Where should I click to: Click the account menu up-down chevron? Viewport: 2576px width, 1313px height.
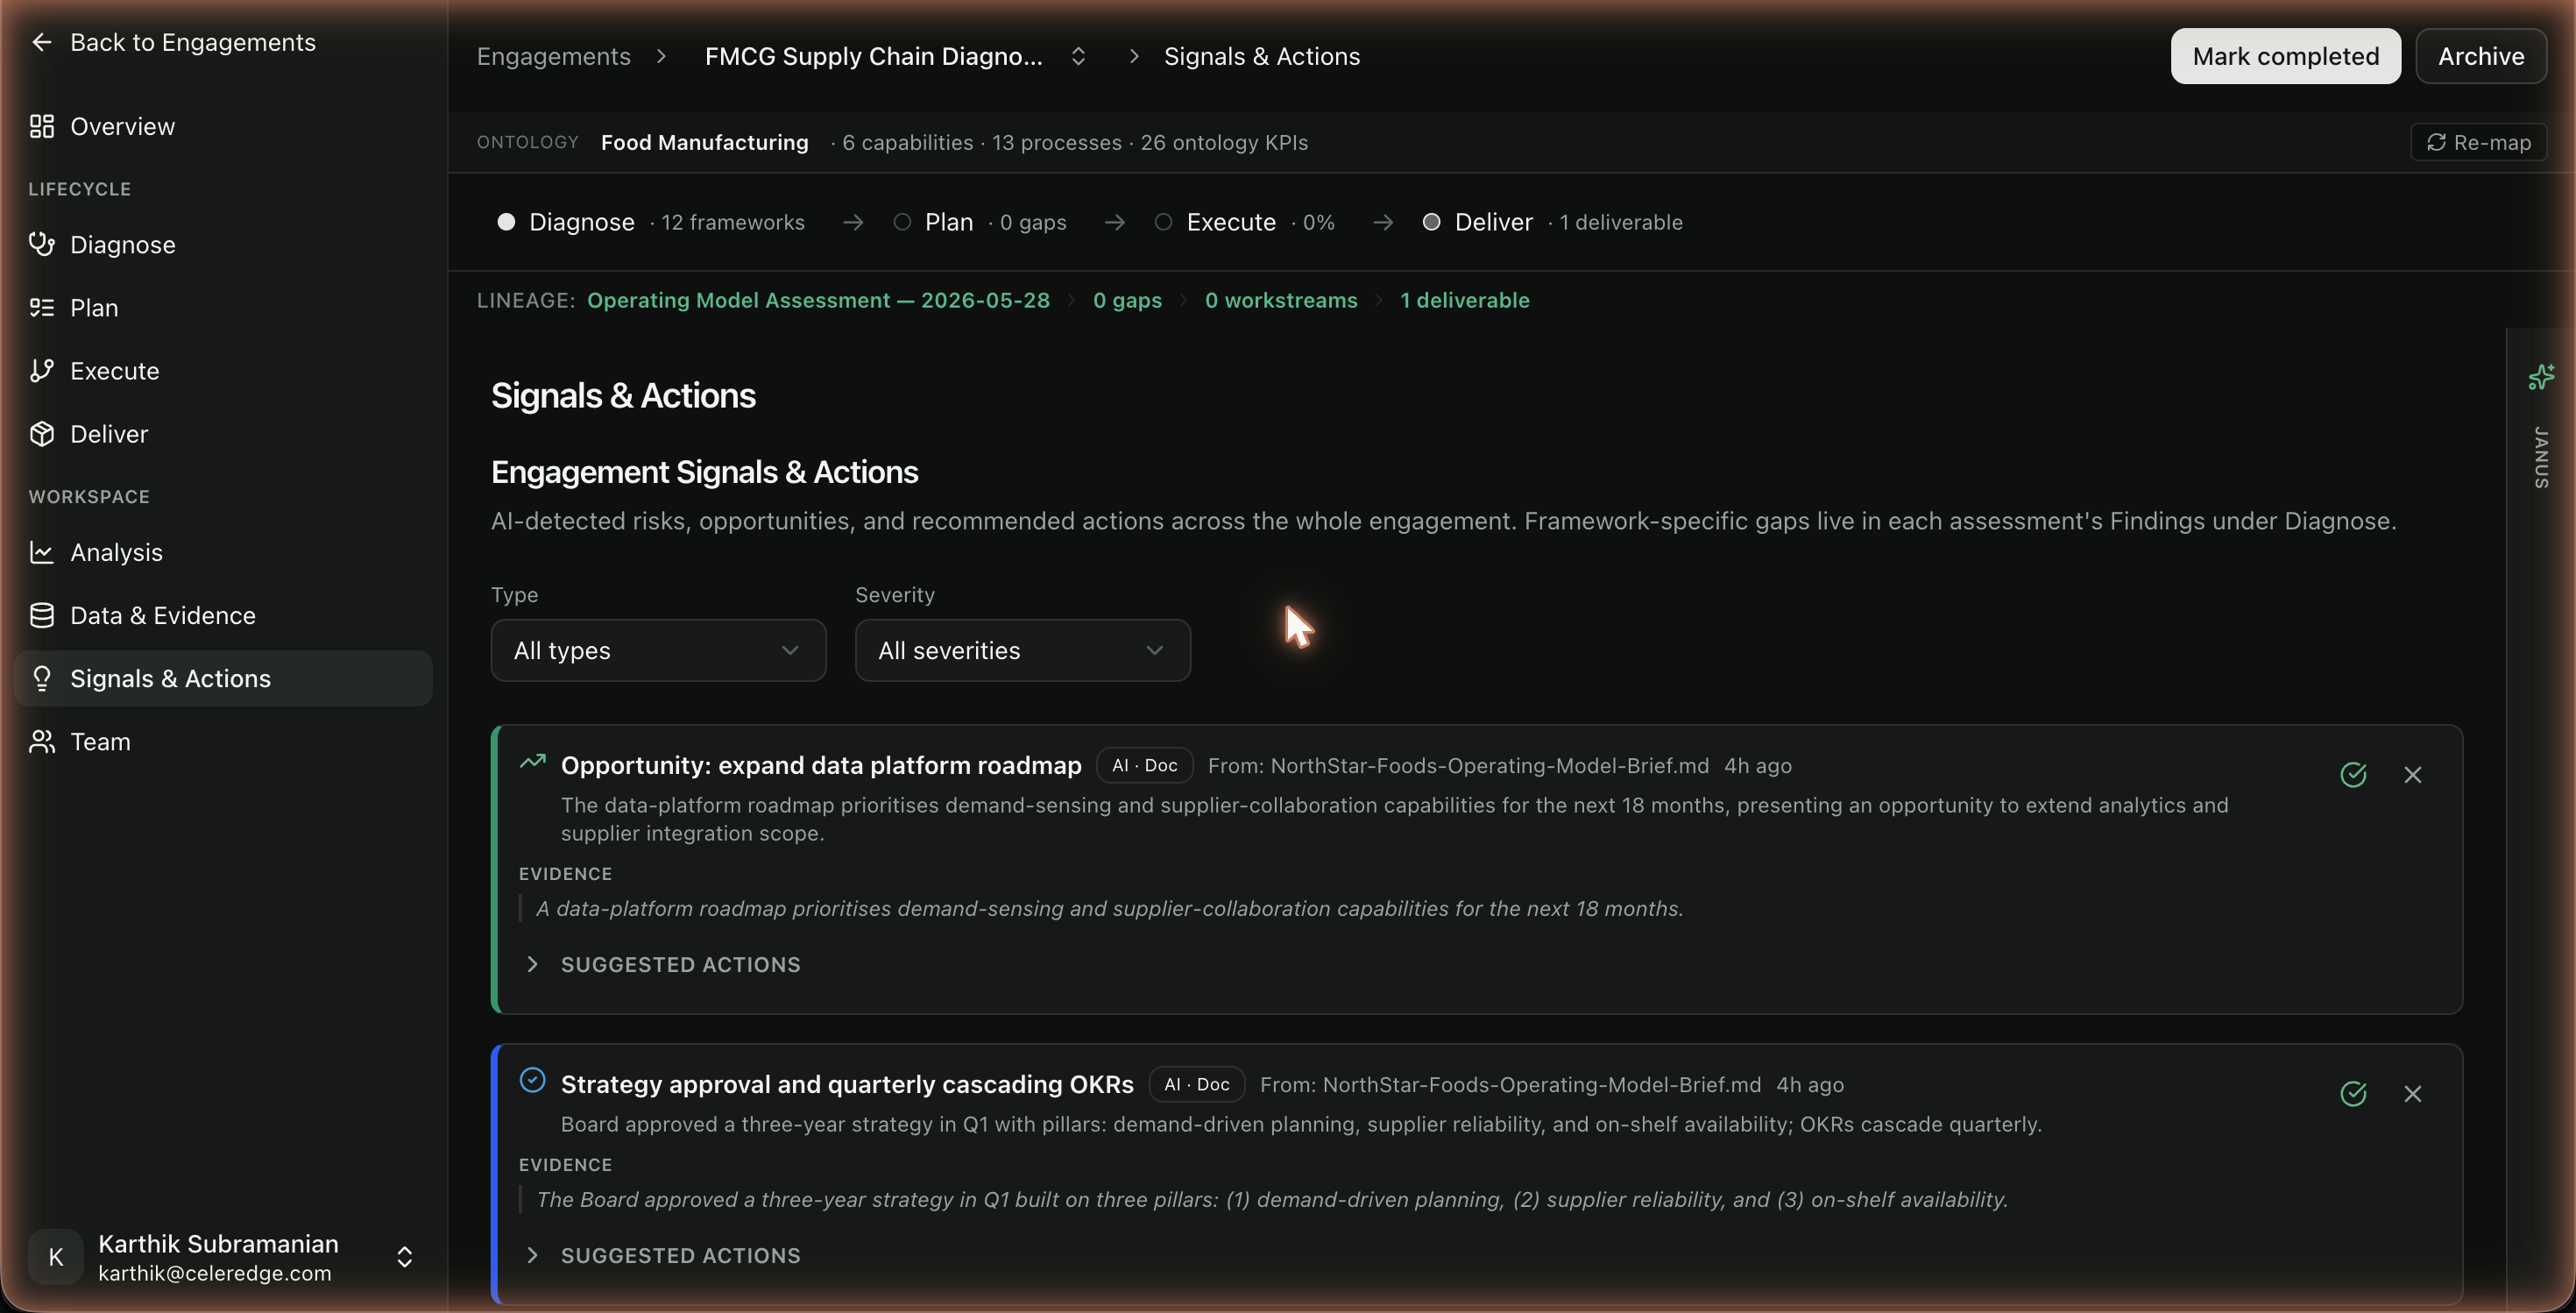pyautogui.click(x=404, y=1257)
